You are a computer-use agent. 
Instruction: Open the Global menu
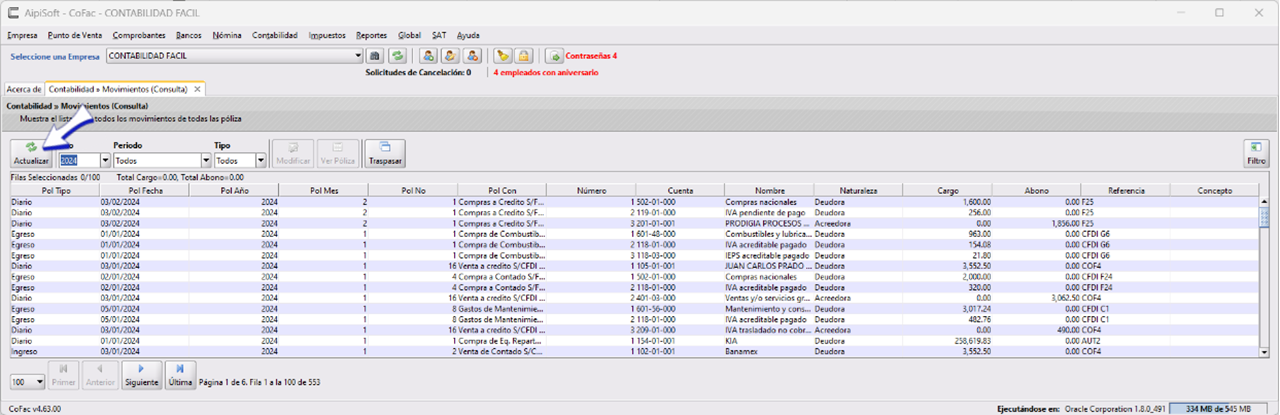coord(409,35)
